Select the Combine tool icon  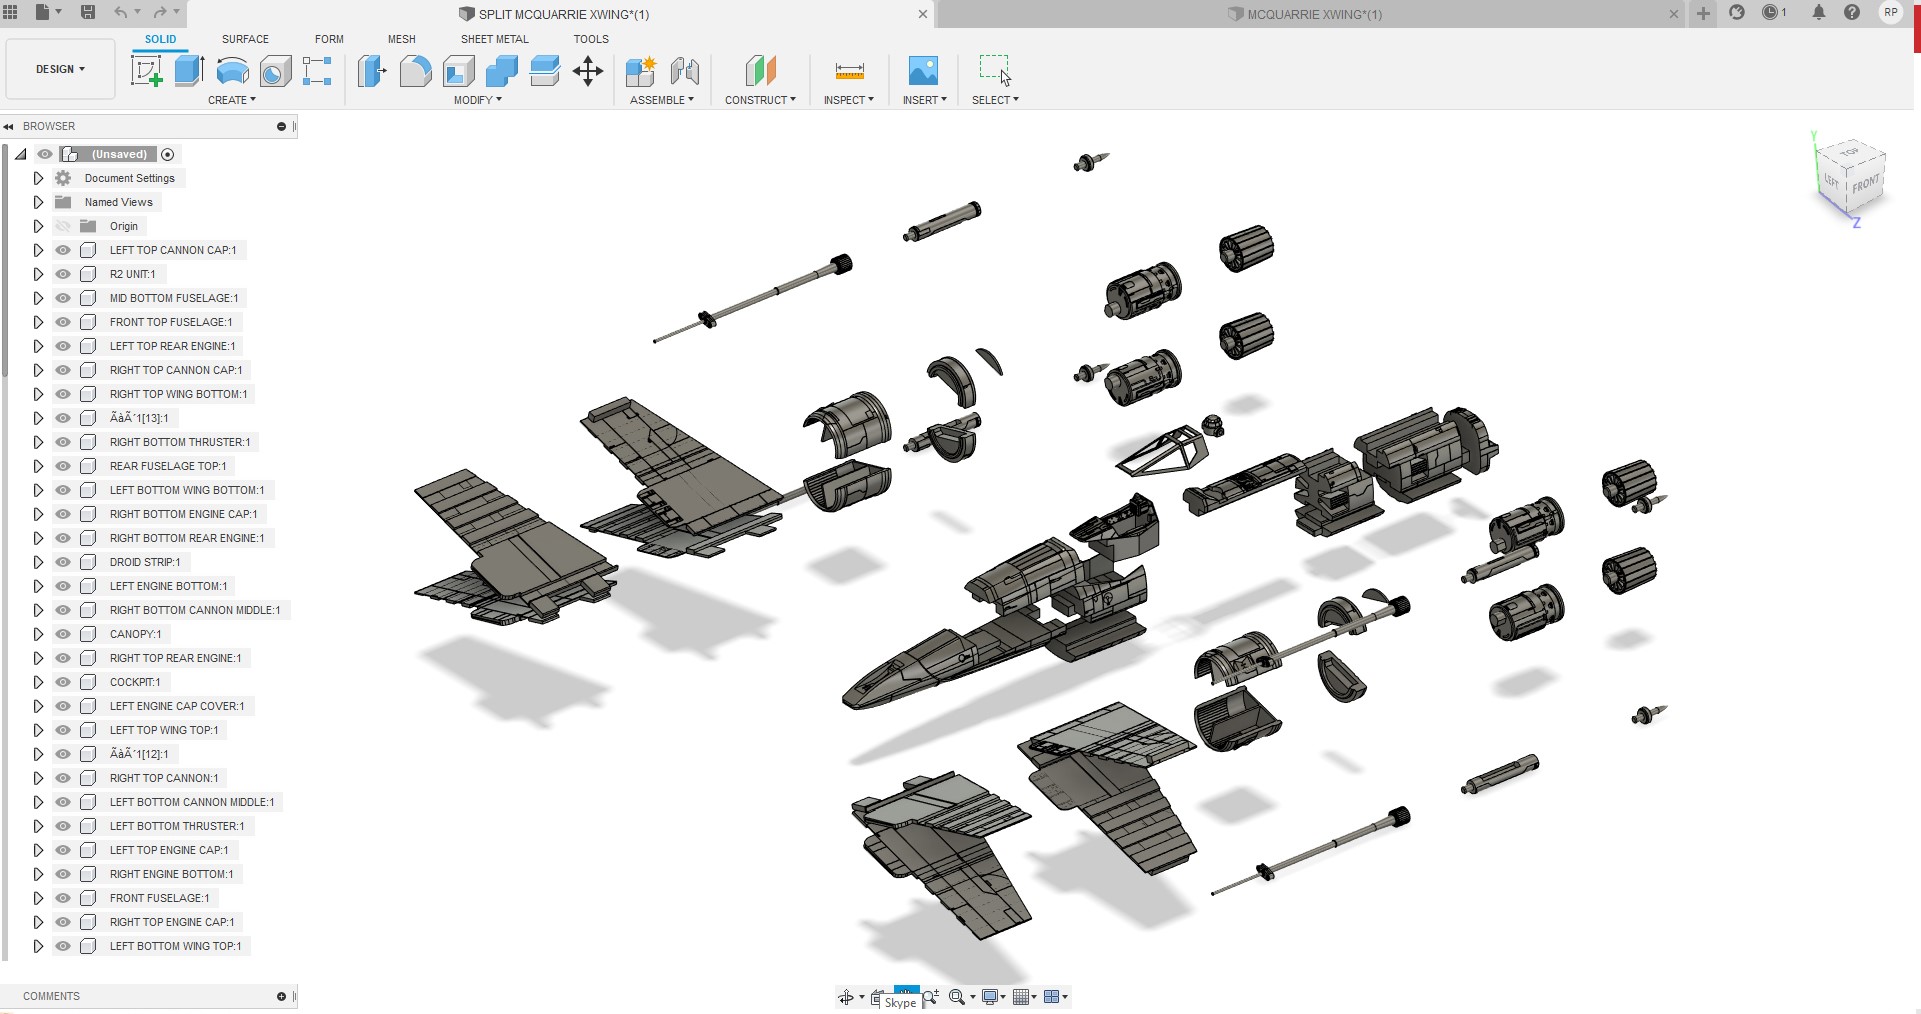[501, 71]
